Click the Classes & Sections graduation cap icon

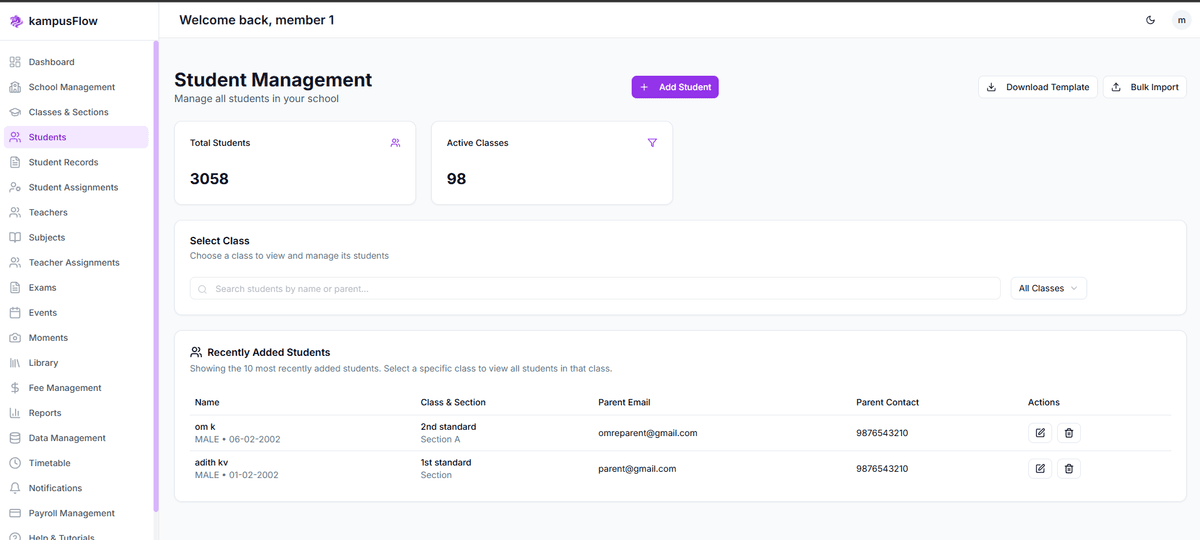coord(15,112)
